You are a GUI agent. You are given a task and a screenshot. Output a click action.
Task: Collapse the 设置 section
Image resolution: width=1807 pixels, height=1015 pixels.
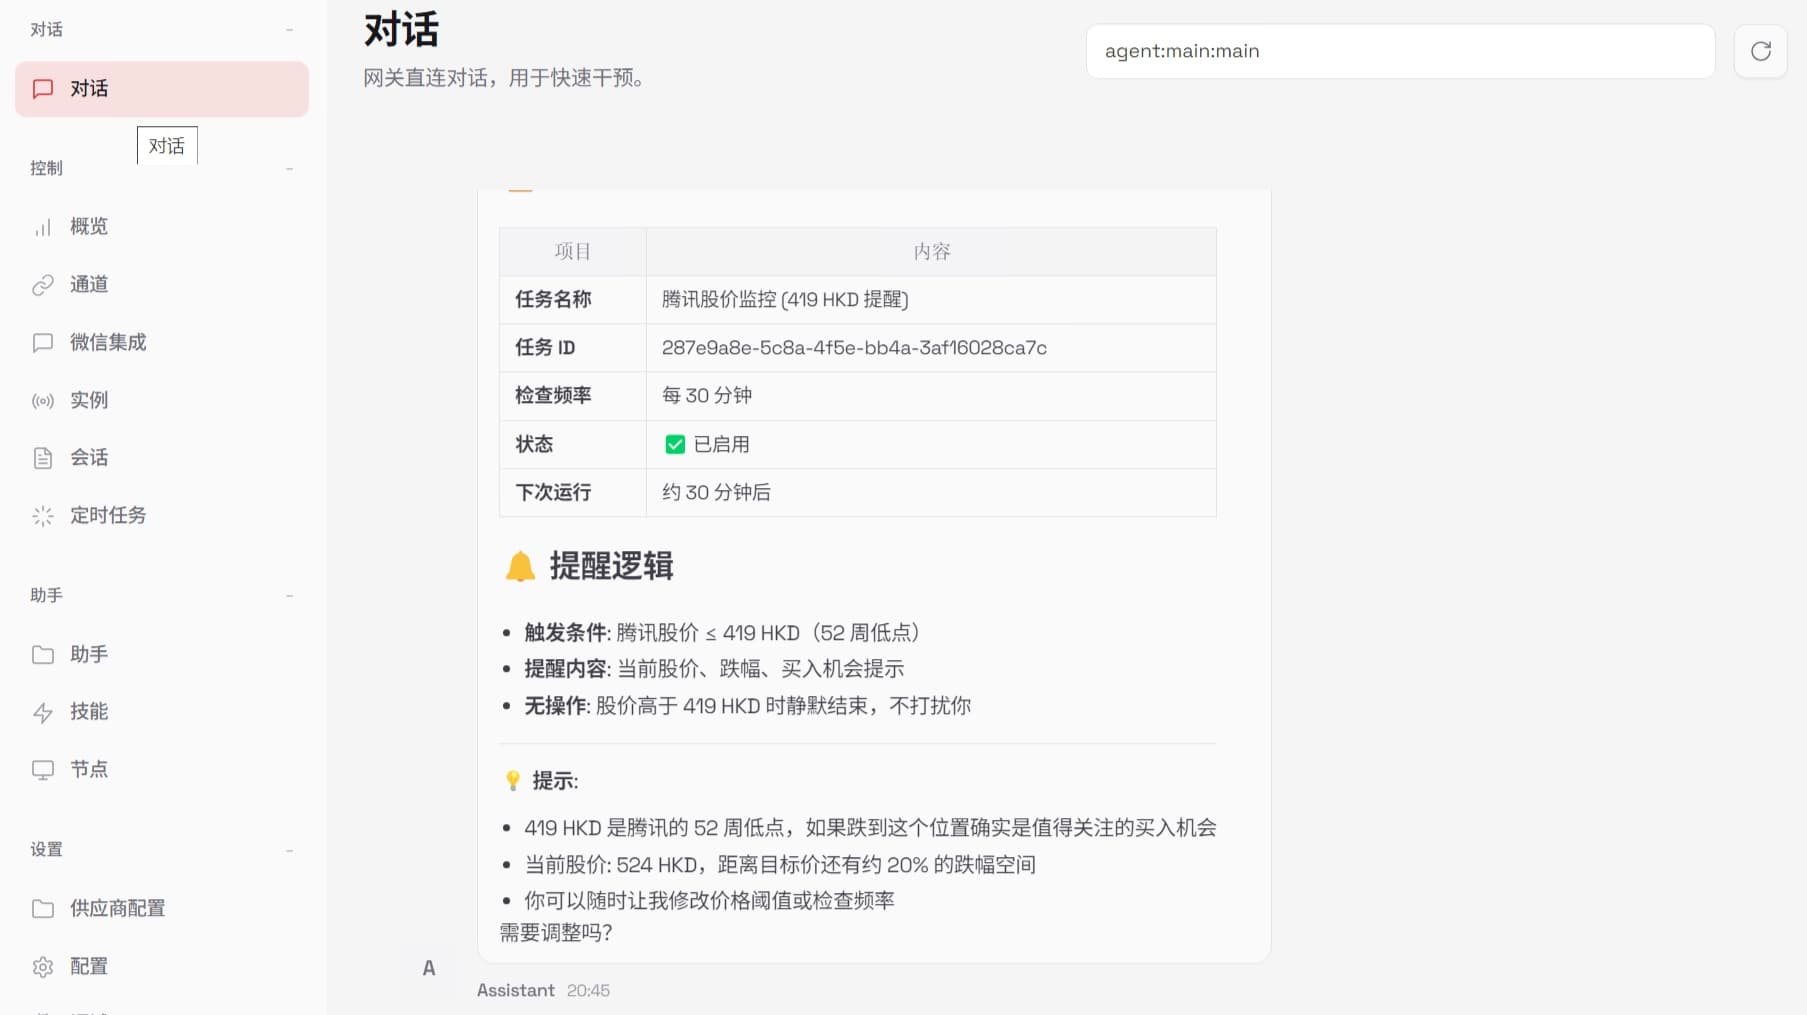click(290, 849)
